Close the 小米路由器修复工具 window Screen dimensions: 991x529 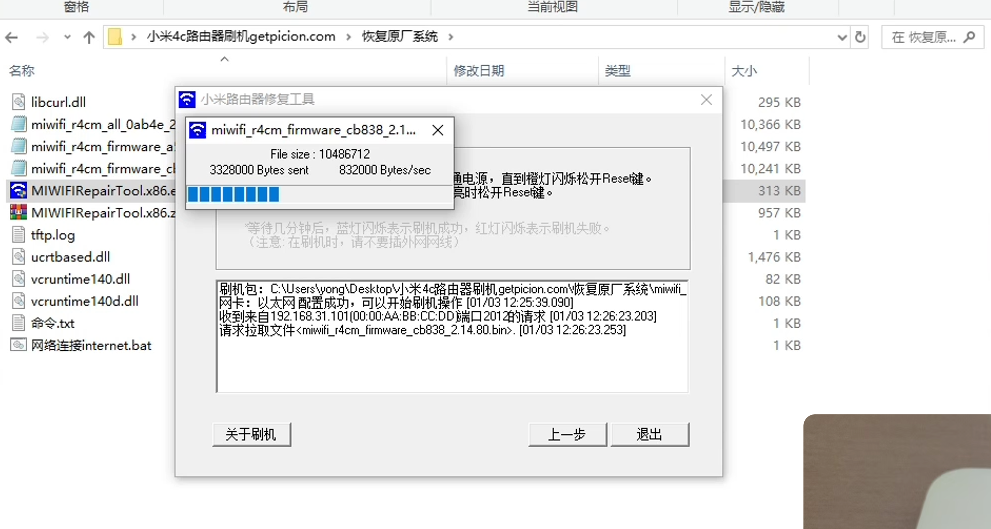707,99
